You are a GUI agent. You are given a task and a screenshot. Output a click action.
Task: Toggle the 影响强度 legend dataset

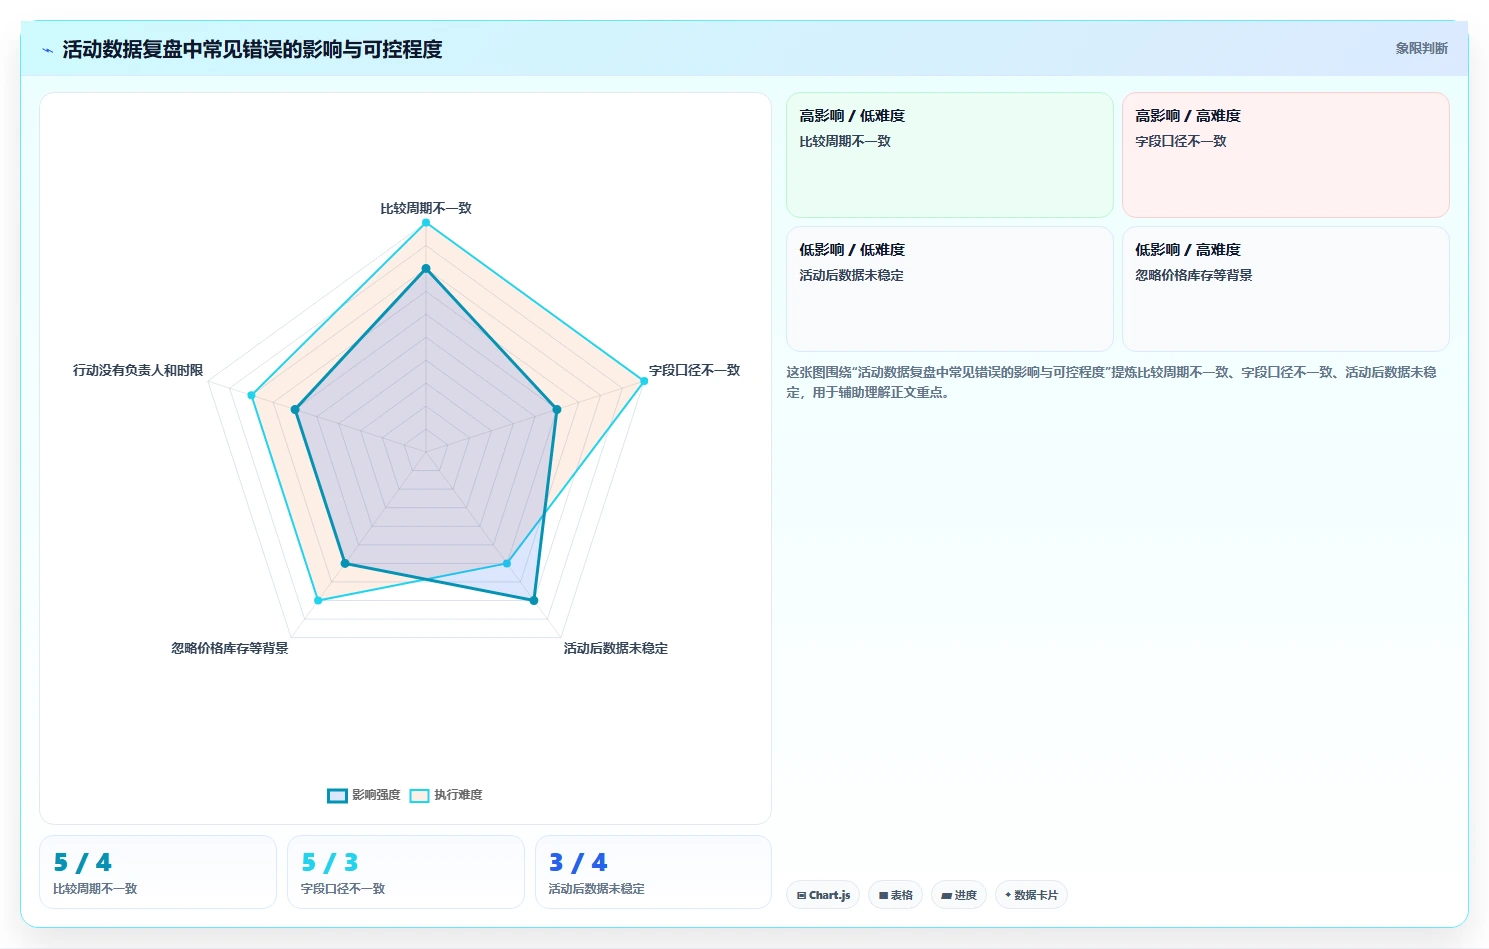[x=364, y=795]
